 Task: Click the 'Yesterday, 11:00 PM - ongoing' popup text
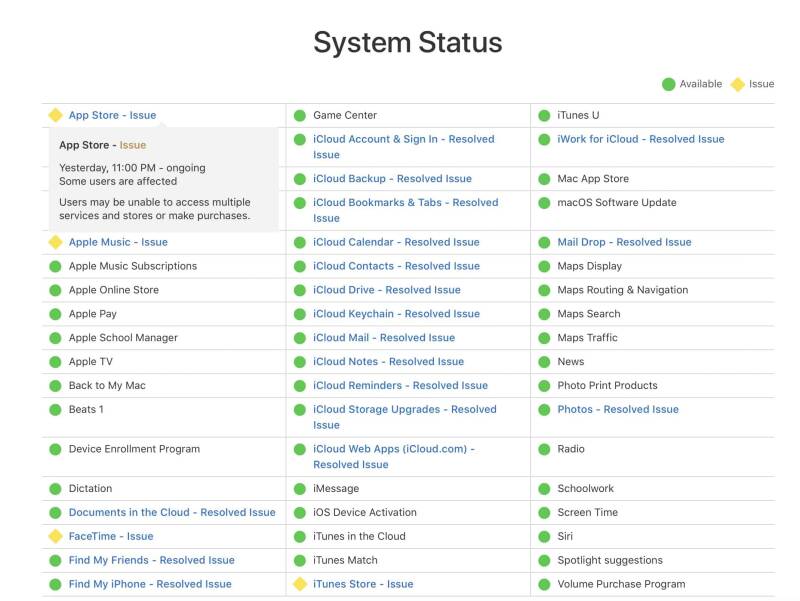click(x=132, y=168)
